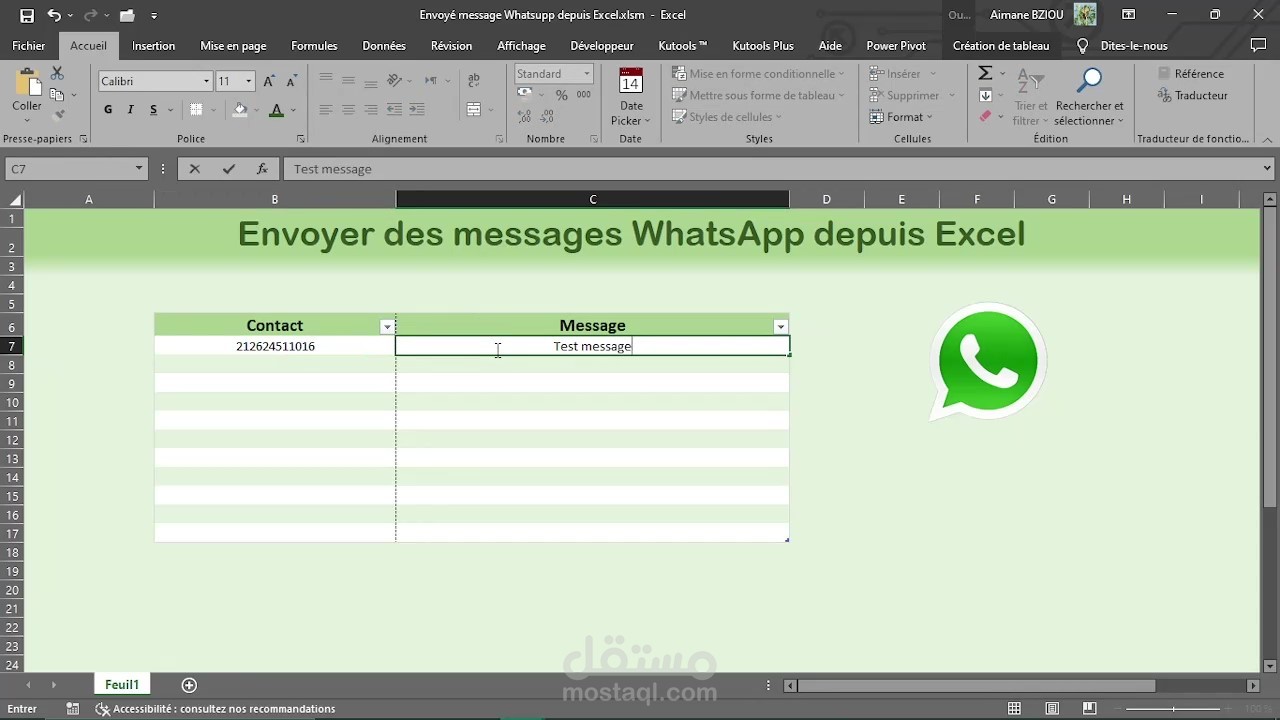Select the contact cell 212624511016
Screen dimensions: 1280x720
(x=275, y=346)
